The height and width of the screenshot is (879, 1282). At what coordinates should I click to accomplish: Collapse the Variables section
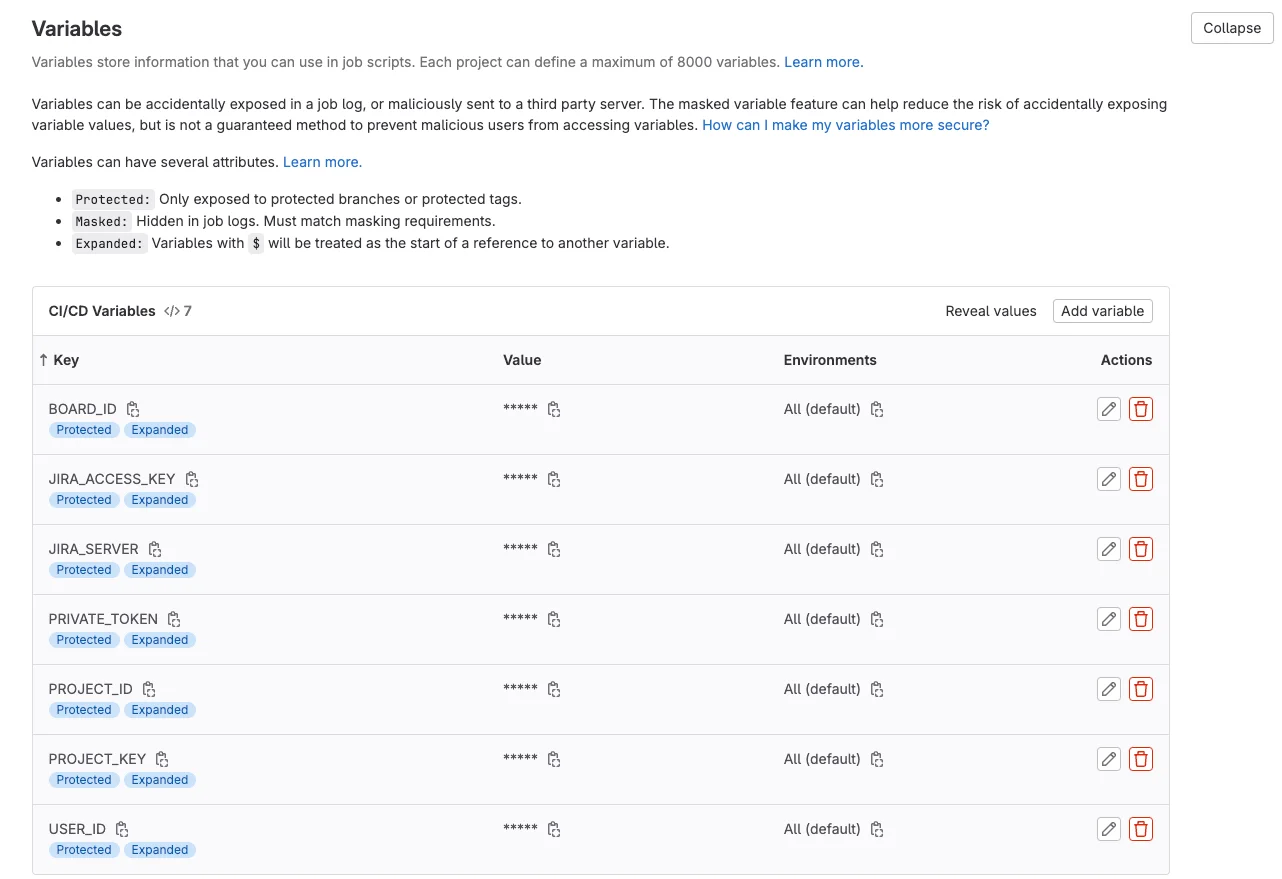(1232, 28)
